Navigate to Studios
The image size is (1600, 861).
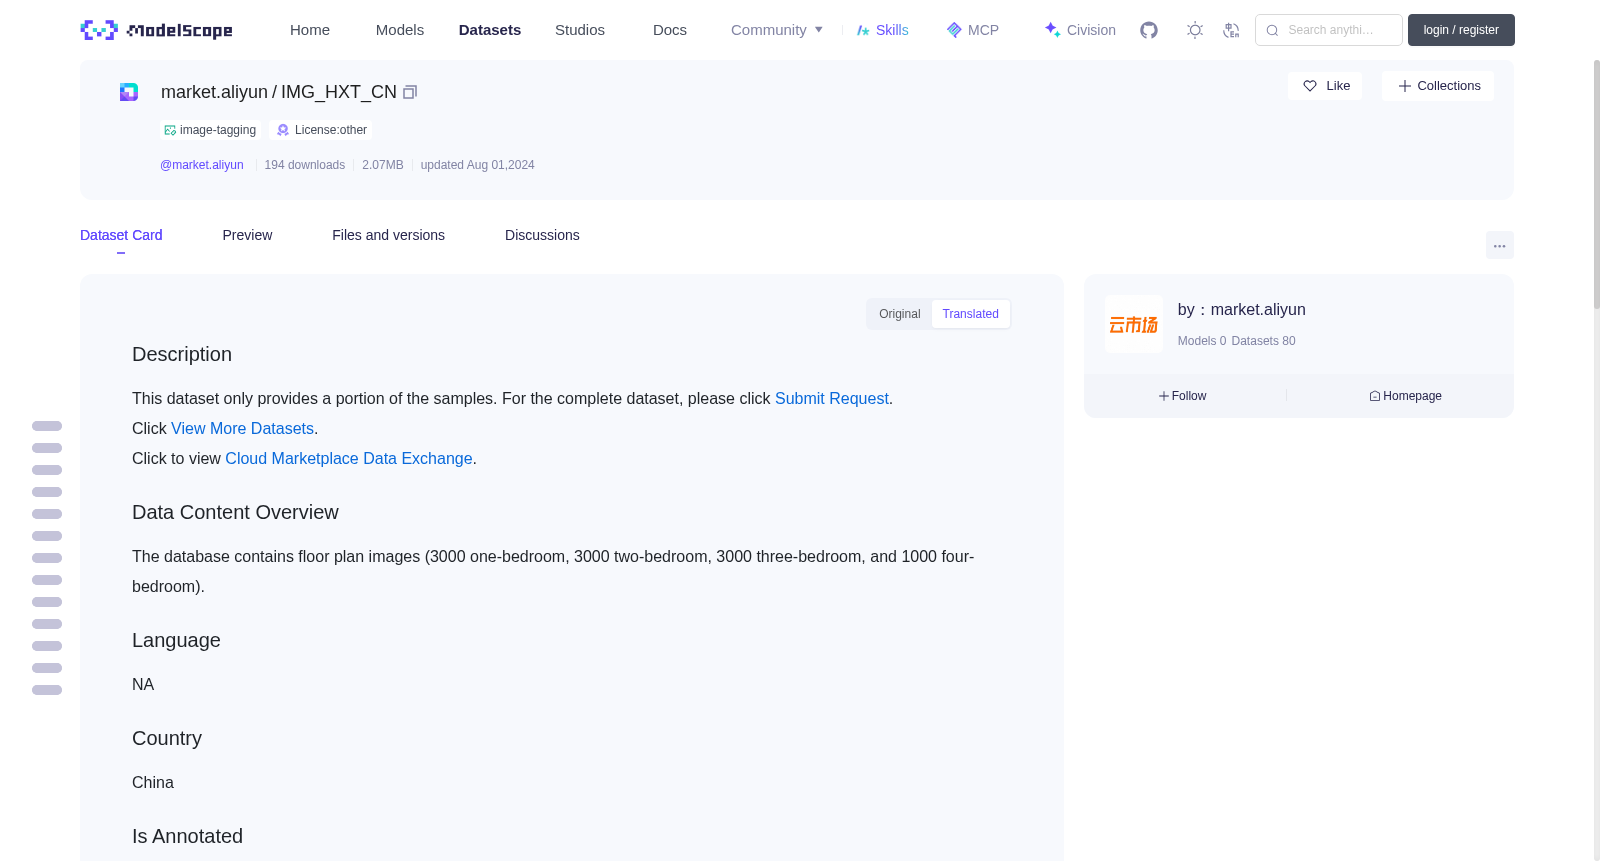[x=580, y=30]
